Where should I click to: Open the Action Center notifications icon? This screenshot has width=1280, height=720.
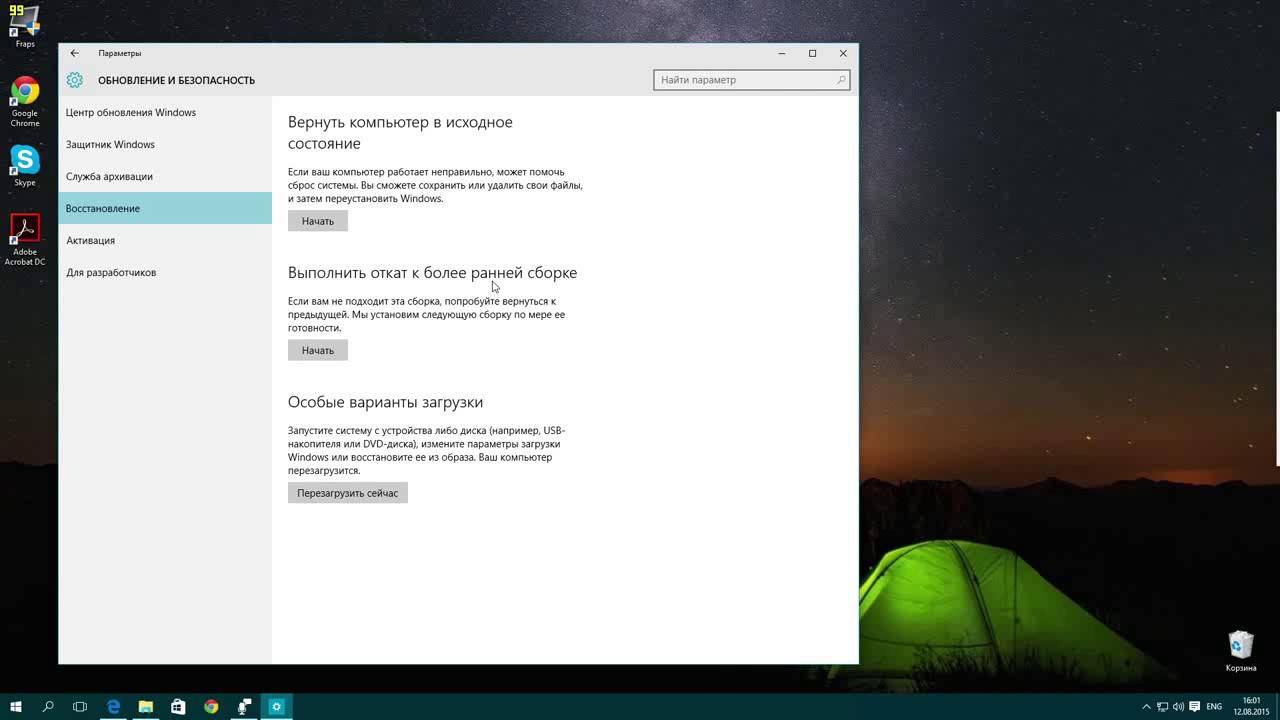(x=1195, y=707)
